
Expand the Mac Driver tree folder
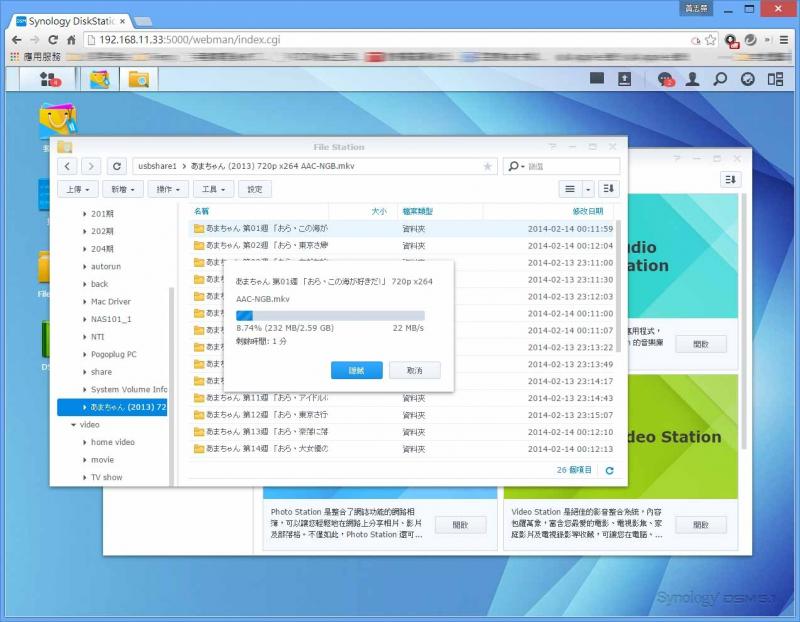point(84,302)
